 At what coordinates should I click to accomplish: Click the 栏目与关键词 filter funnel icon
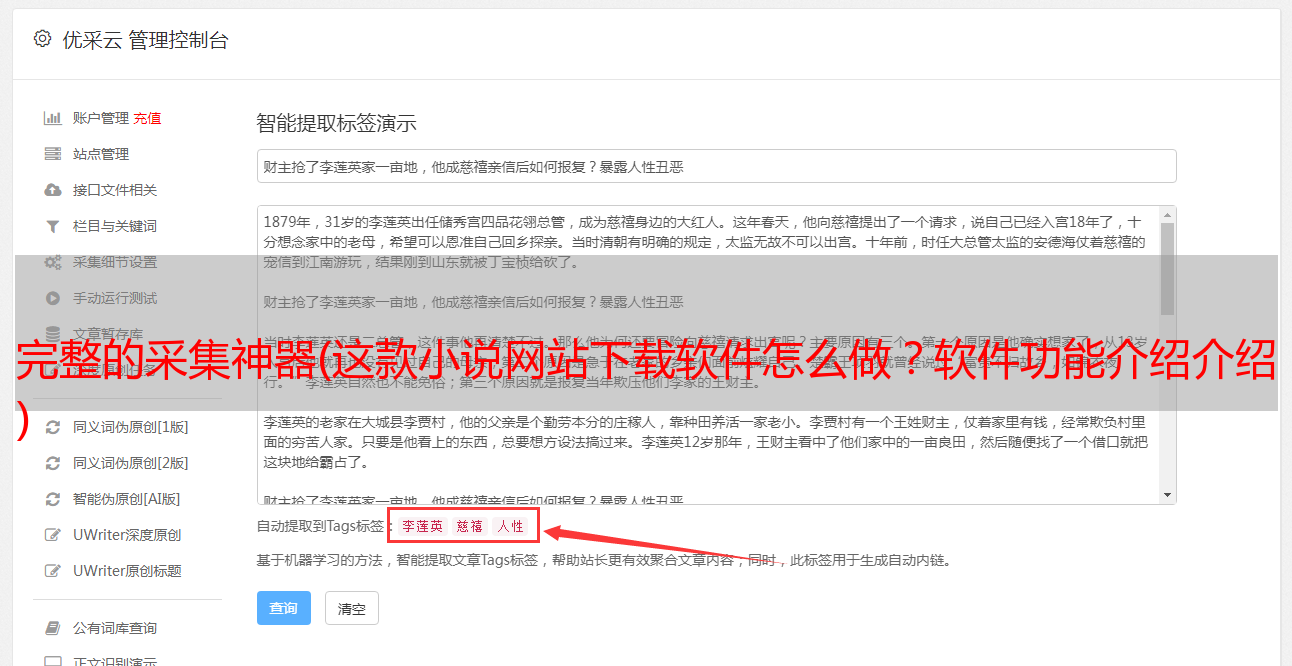click(x=53, y=226)
